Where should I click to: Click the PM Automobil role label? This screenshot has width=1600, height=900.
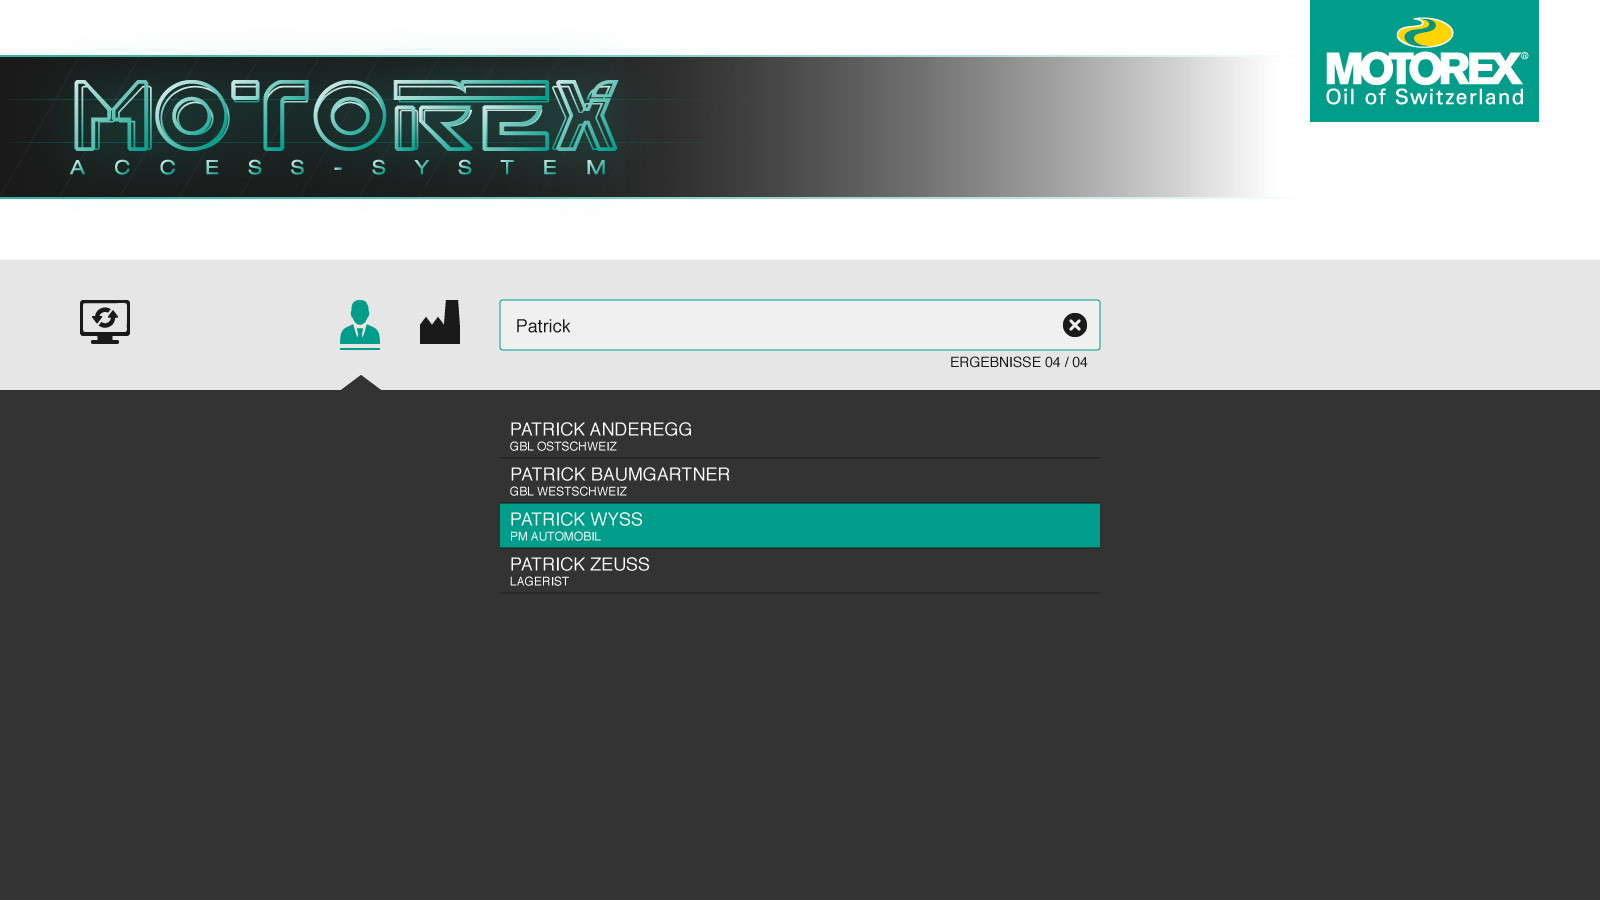coord(555,537)
